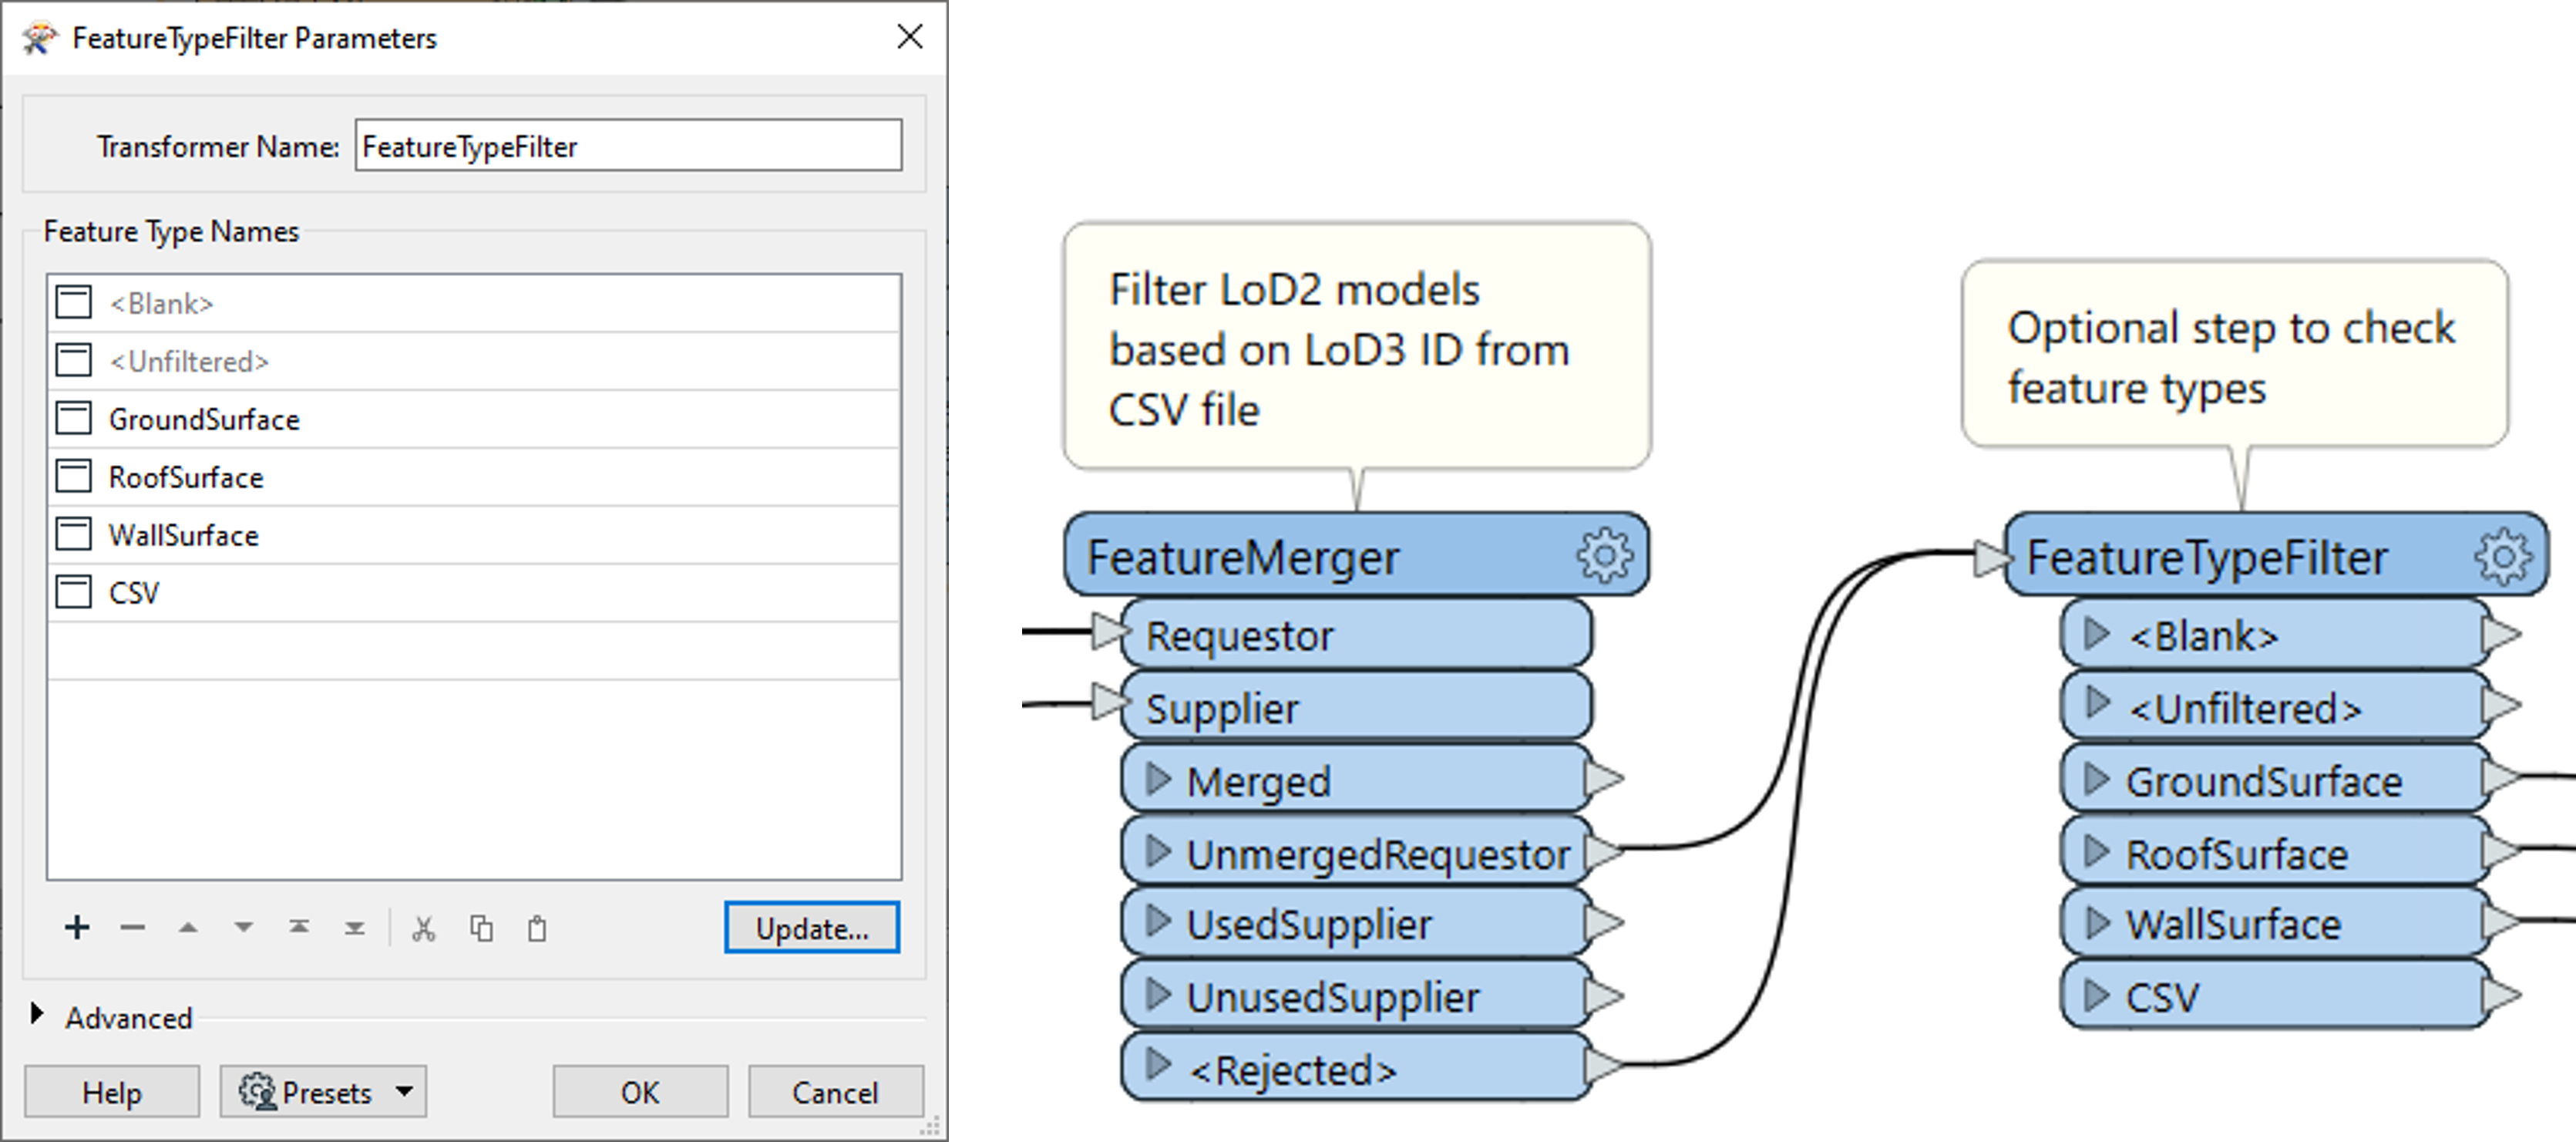Toggle the <Unfiltered> row checkbox

tap(73, 360)
